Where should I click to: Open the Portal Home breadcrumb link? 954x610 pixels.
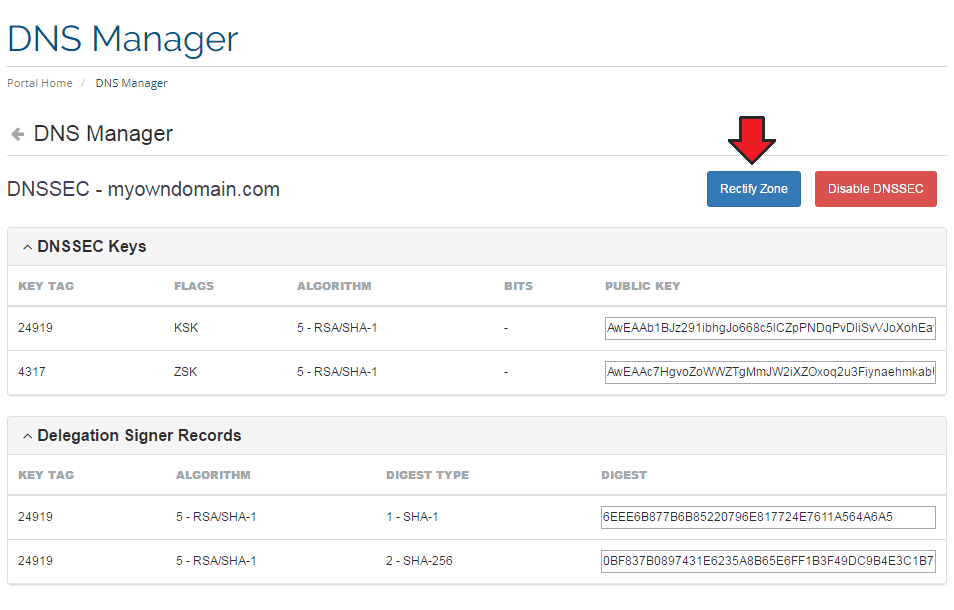40,83
